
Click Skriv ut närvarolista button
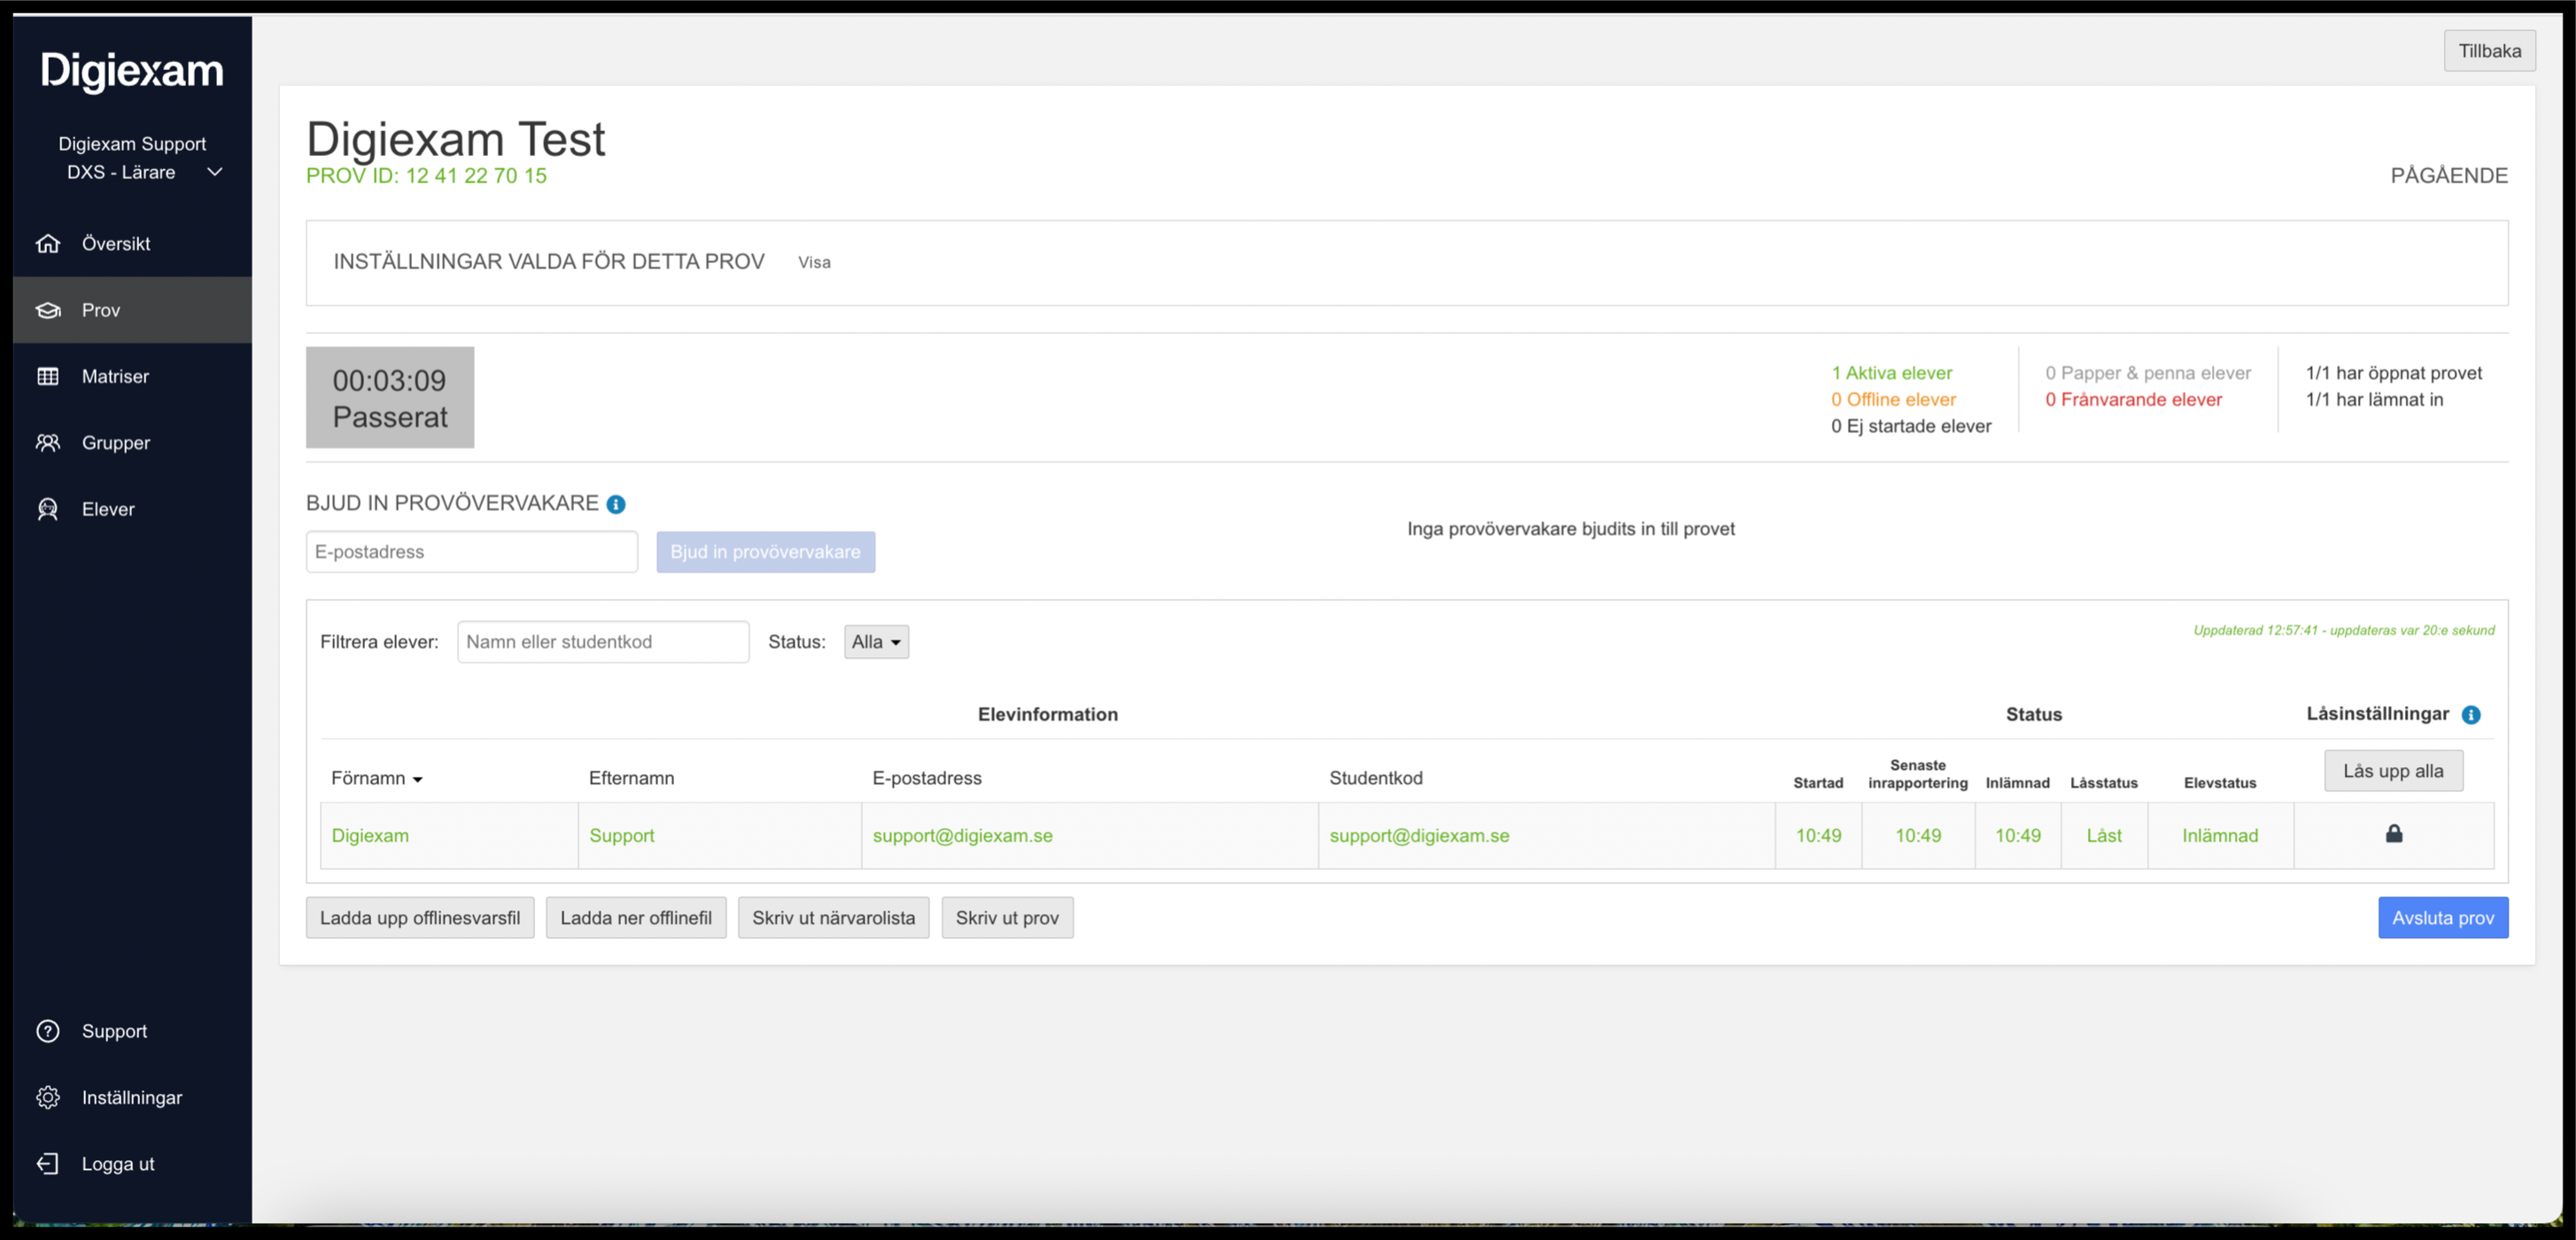pyautogui.click(x=833, y=918)
